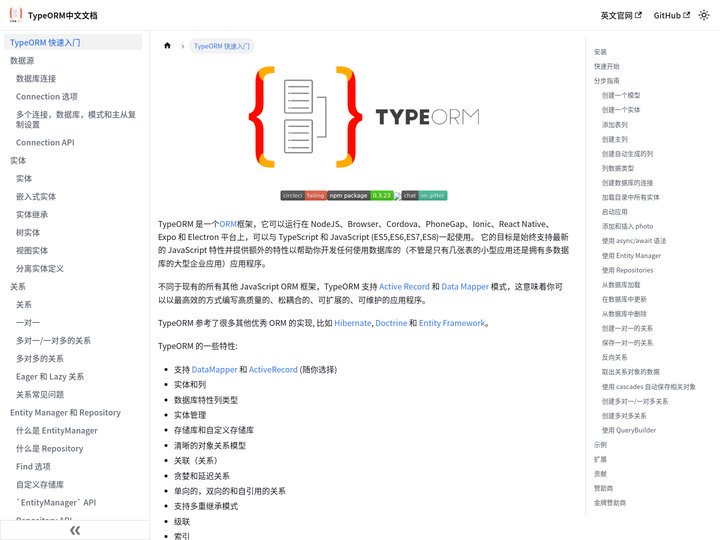Image resolution: width=720 pixels, height=540 pixels.
Task: Open 多对一/一对多的关系 in the sidebar
Action: pos(53,340)
